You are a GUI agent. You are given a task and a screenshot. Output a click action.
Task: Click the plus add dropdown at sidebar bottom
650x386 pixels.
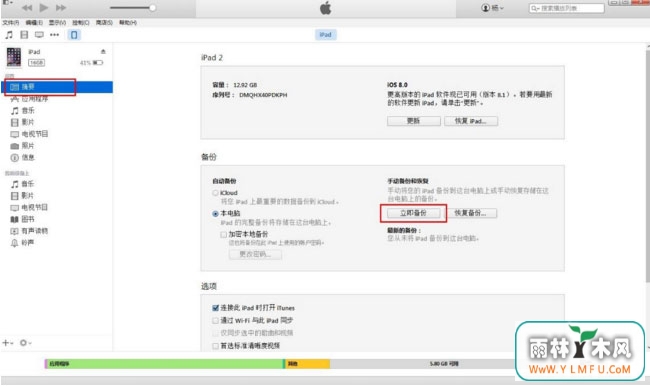[8, 343]
